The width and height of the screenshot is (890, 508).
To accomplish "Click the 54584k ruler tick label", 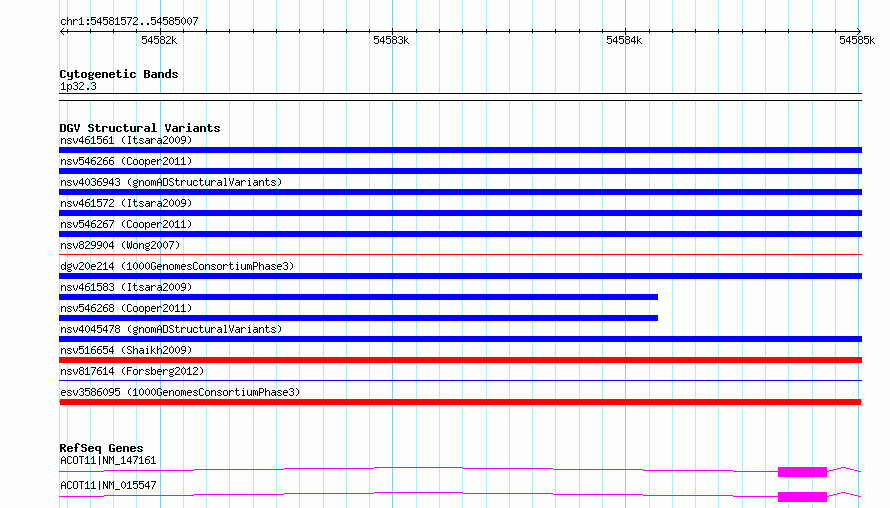I will 624,40.
